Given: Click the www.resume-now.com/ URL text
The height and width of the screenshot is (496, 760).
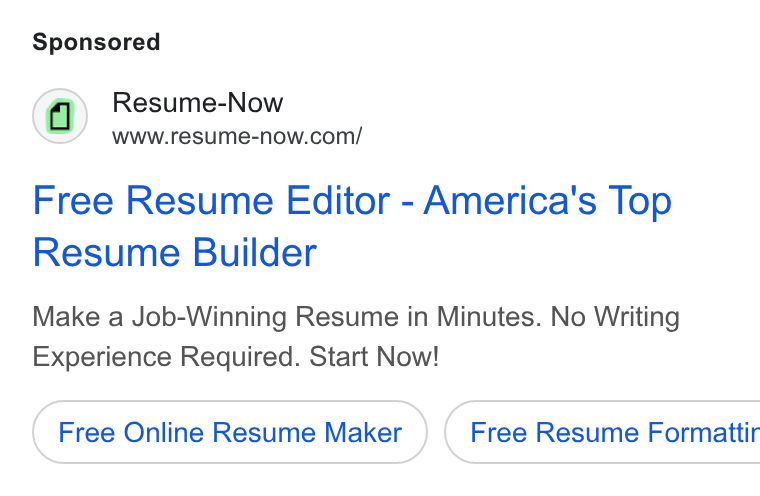Looking at the screenshot, I should pos(237,136).
